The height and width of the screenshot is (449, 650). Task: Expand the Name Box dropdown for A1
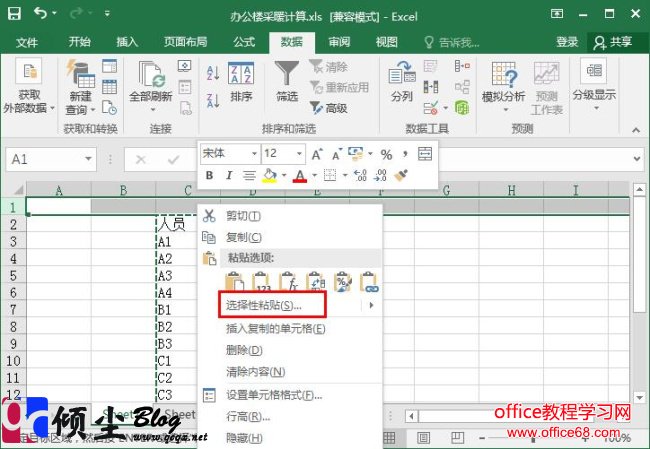[88, 159]
